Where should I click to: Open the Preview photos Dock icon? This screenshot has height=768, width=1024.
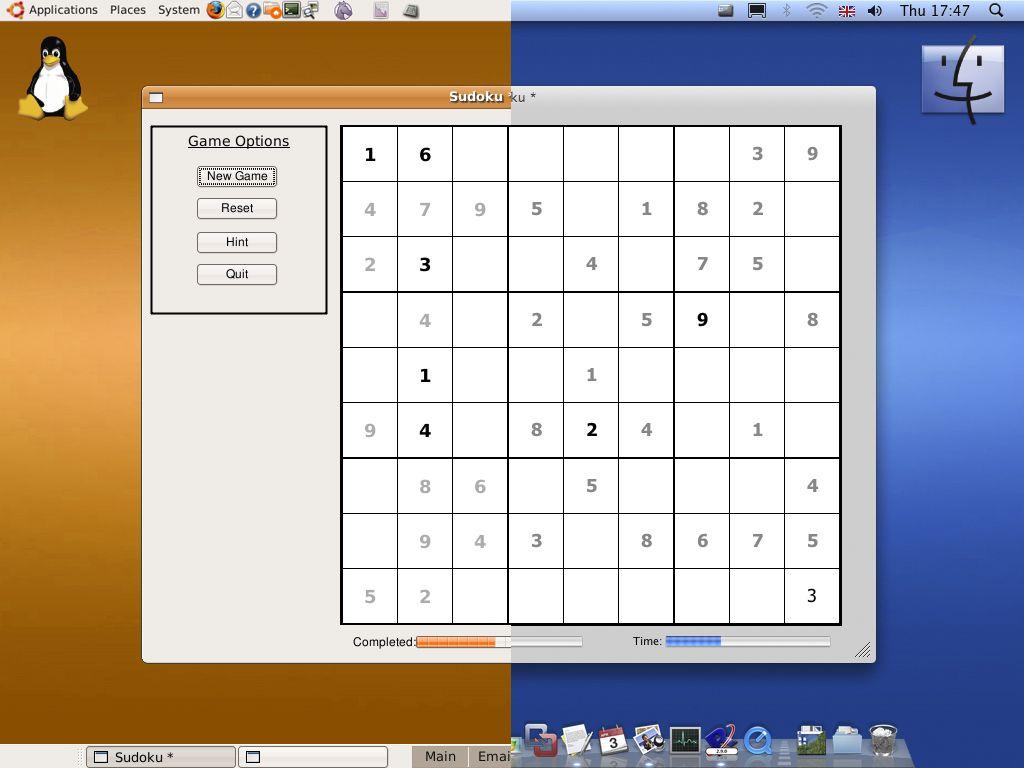(648, 740)
